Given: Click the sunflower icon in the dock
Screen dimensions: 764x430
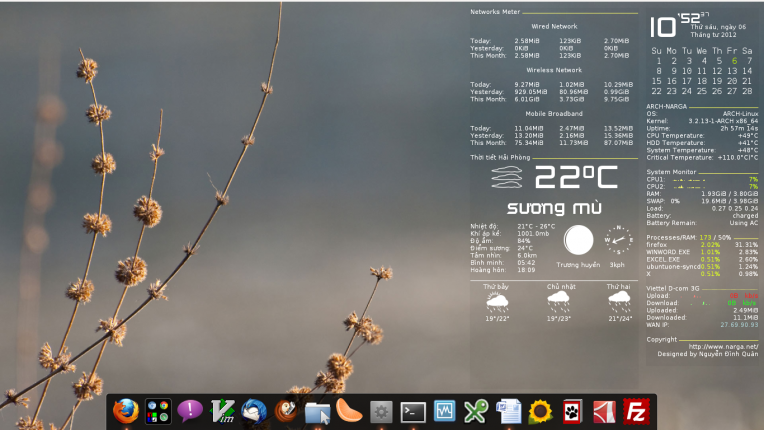Looking at the screenshot, I should point(540,411).
